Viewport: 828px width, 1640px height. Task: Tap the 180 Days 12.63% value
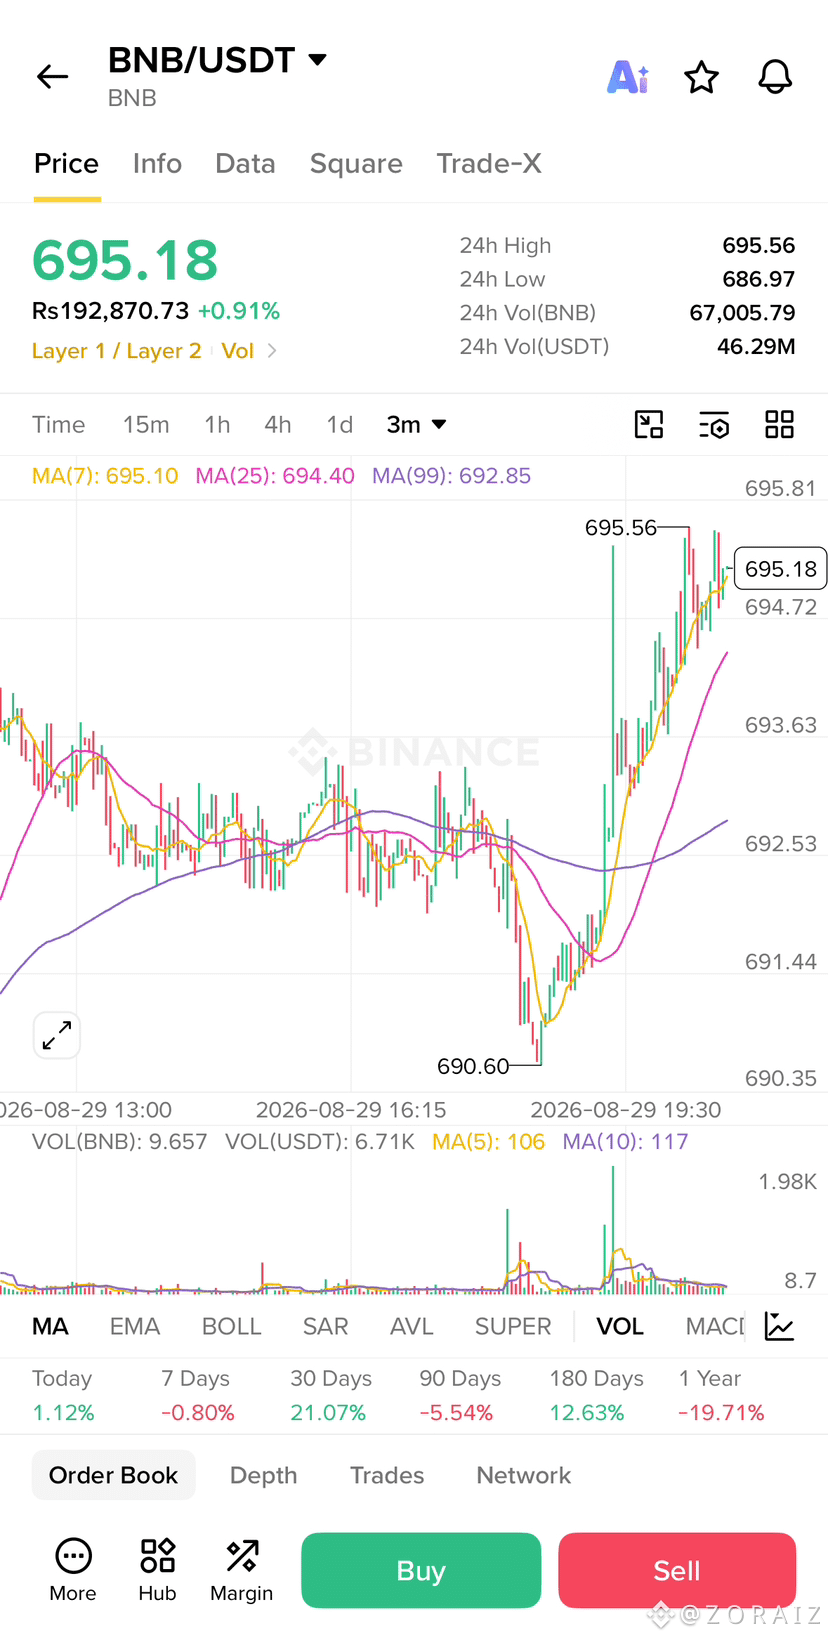(x=587, y=1413)
